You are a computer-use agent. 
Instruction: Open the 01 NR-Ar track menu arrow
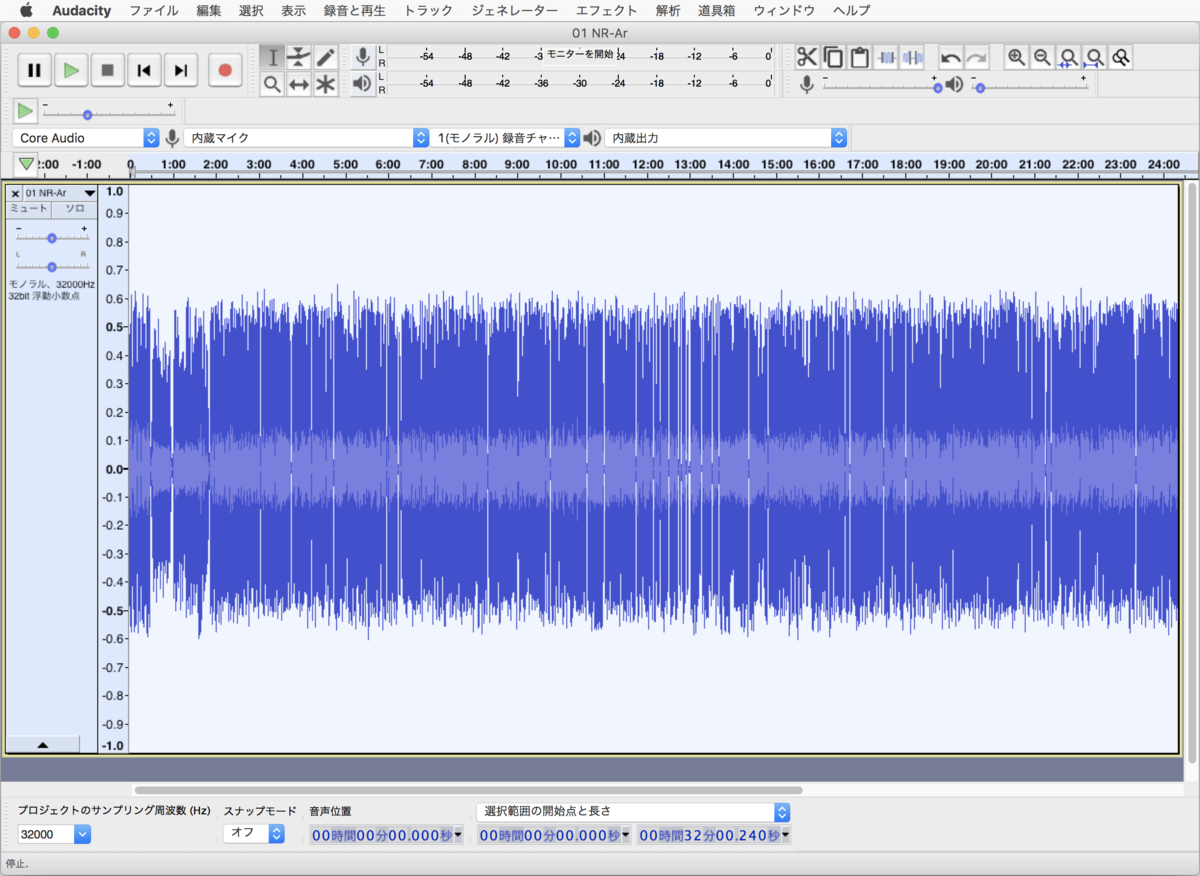[x=90, y=193]
